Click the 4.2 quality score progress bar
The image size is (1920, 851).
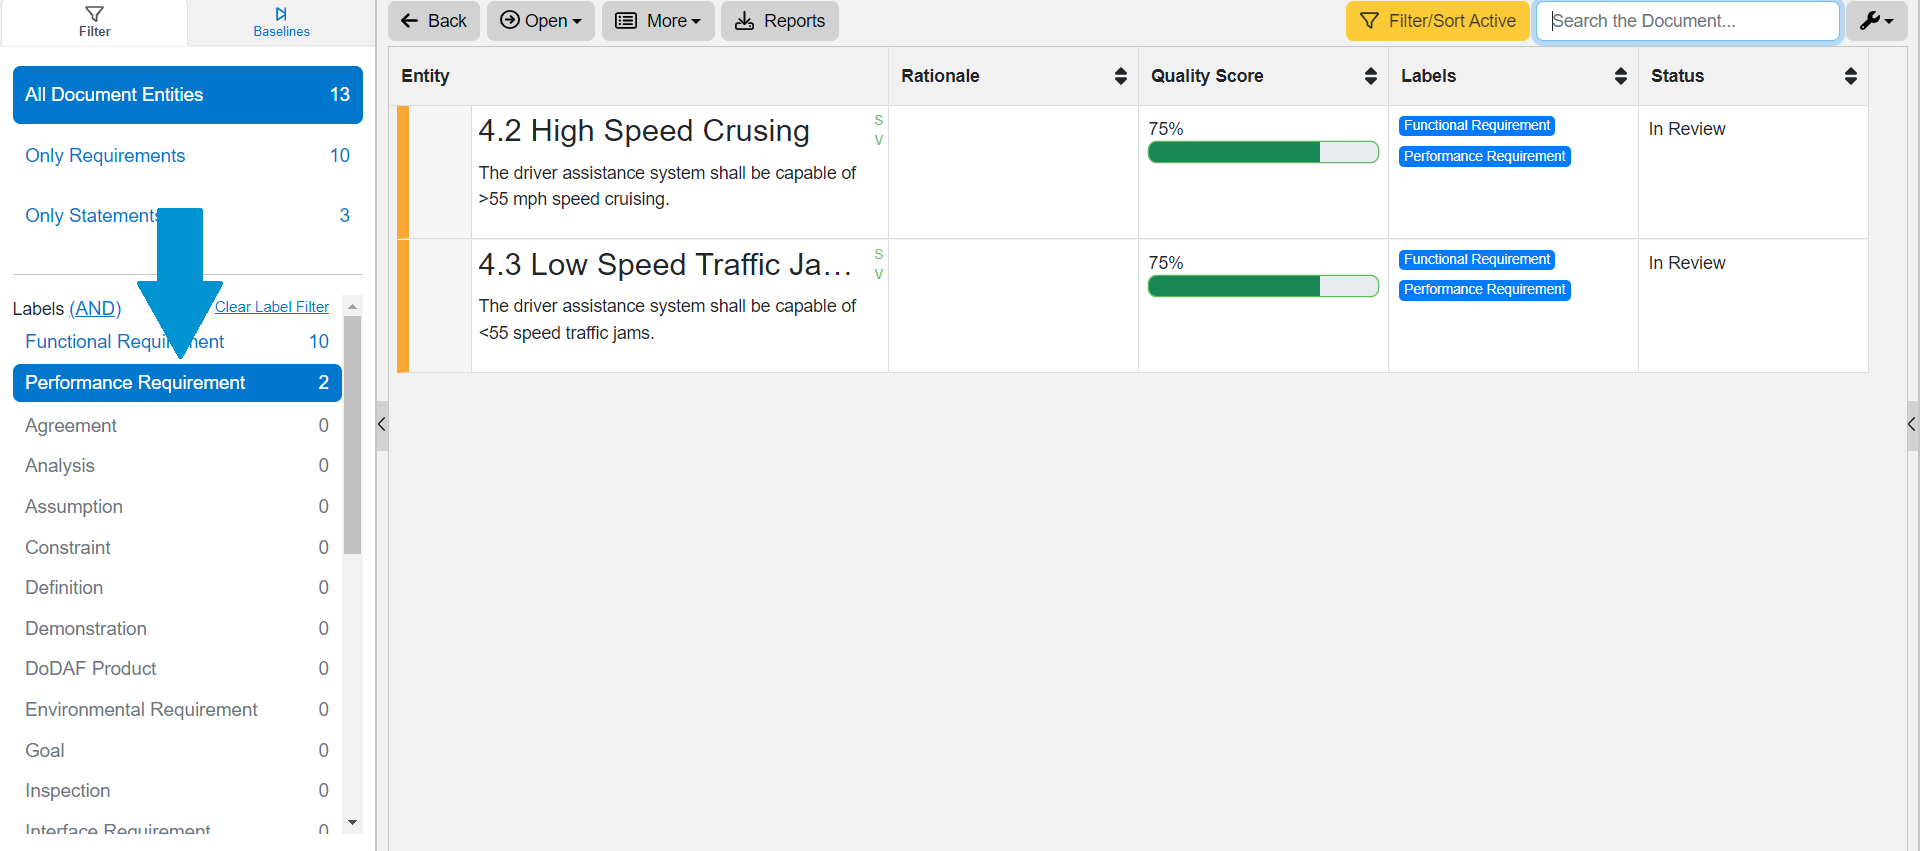[x=1263, y=152]
